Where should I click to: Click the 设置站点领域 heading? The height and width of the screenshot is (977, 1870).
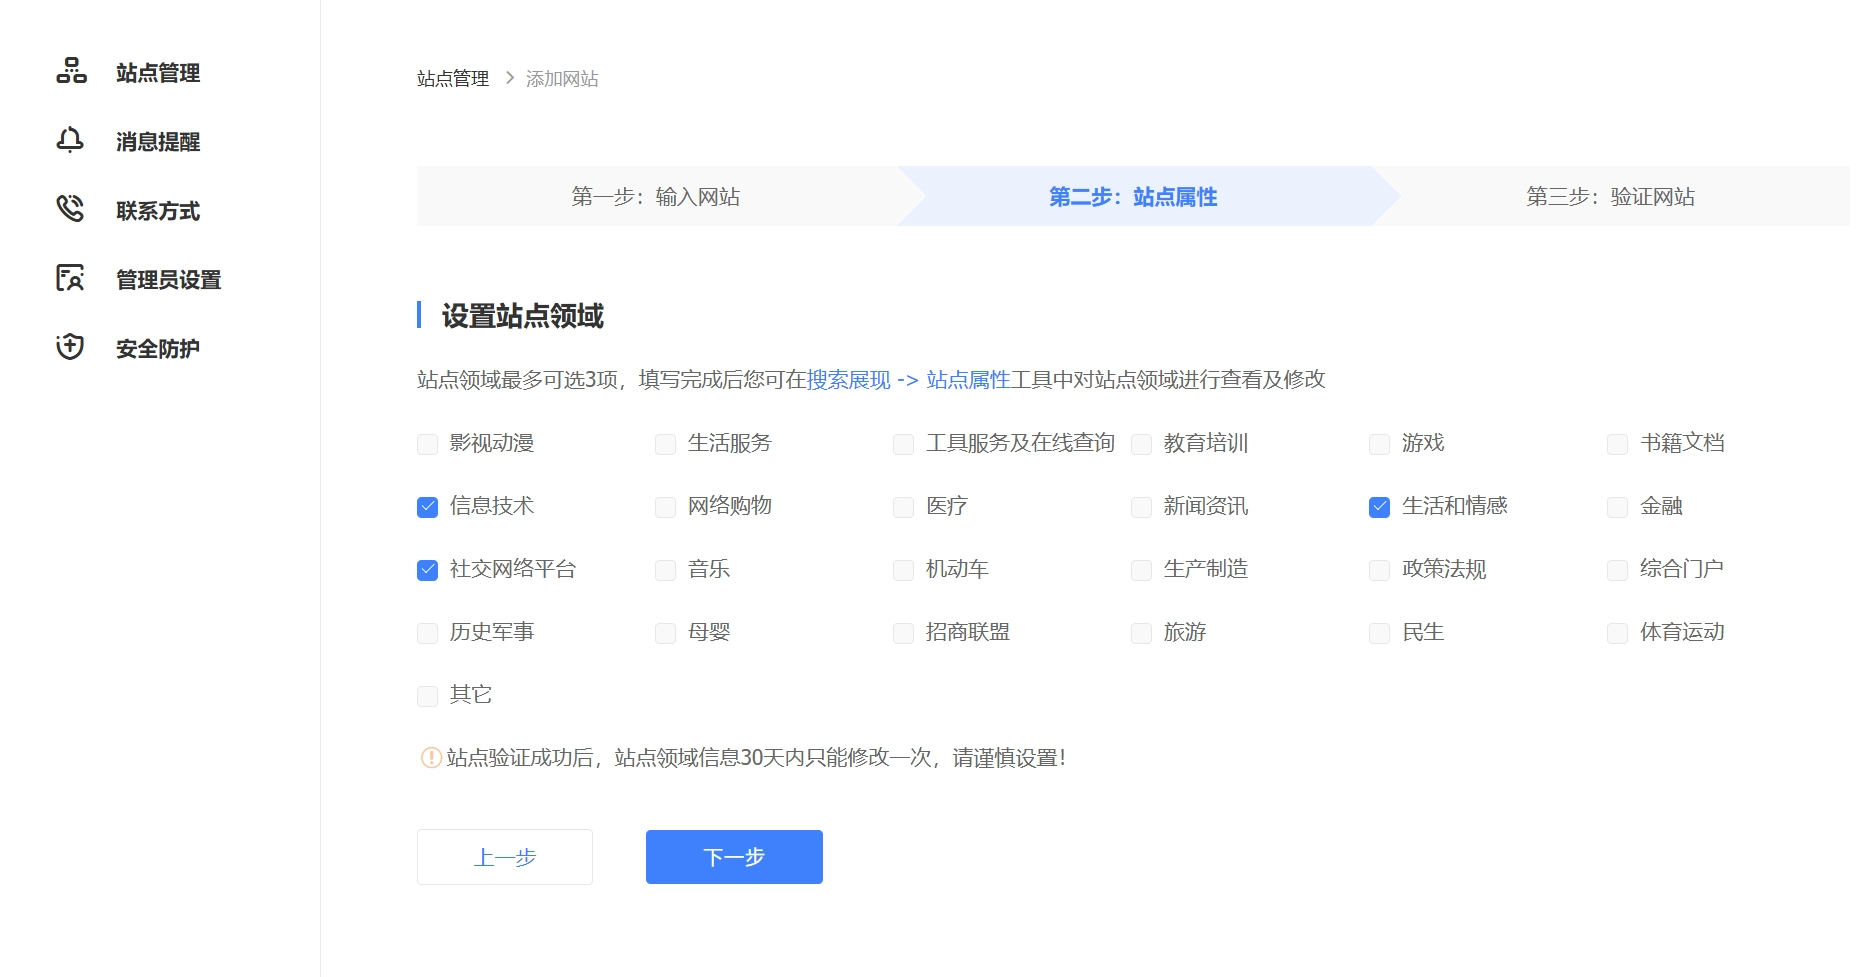tap(523, 316)
